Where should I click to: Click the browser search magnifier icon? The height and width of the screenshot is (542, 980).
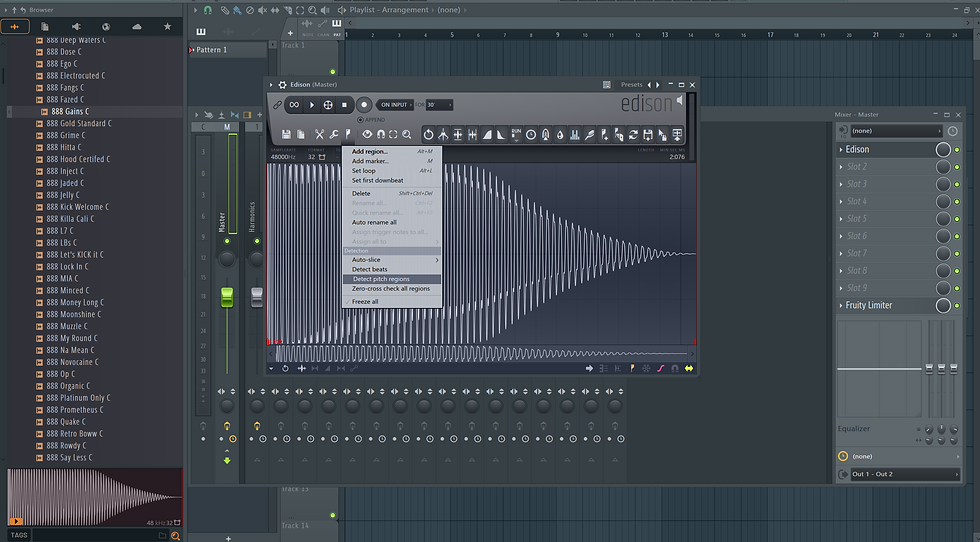click(176, 535)
